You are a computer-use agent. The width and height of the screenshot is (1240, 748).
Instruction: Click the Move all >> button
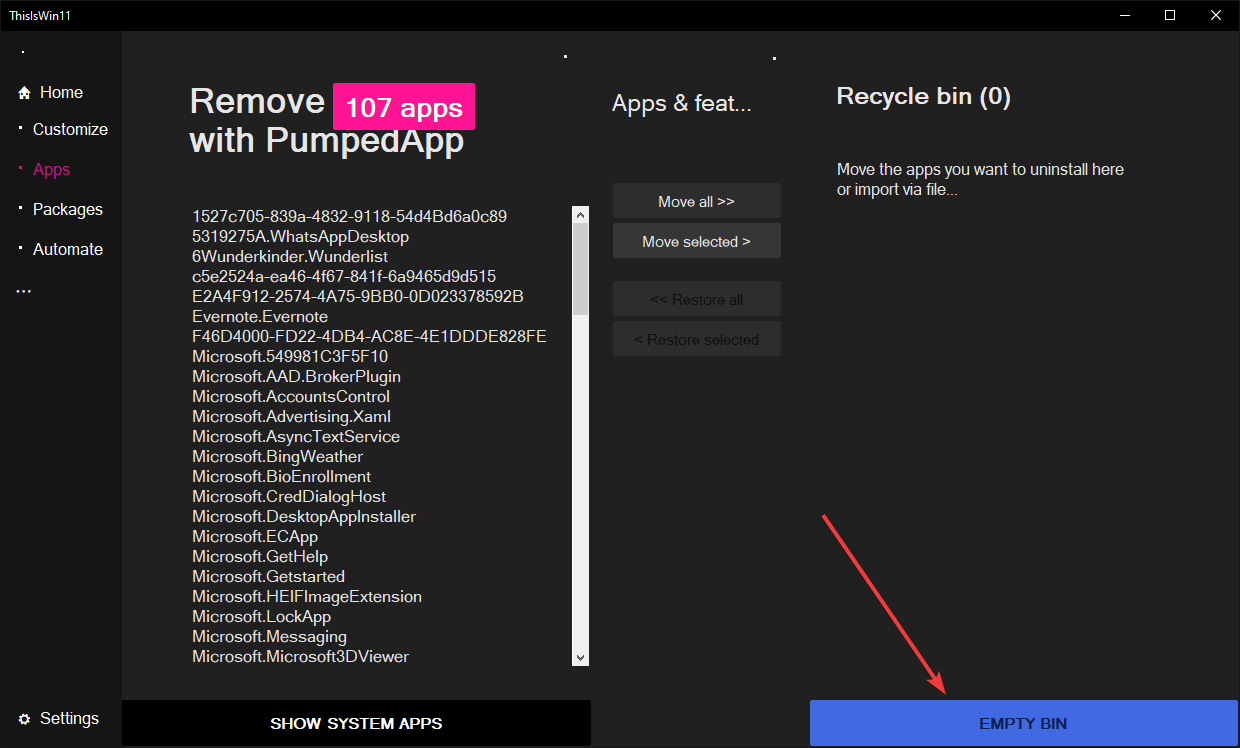click(x=697, y=201)
